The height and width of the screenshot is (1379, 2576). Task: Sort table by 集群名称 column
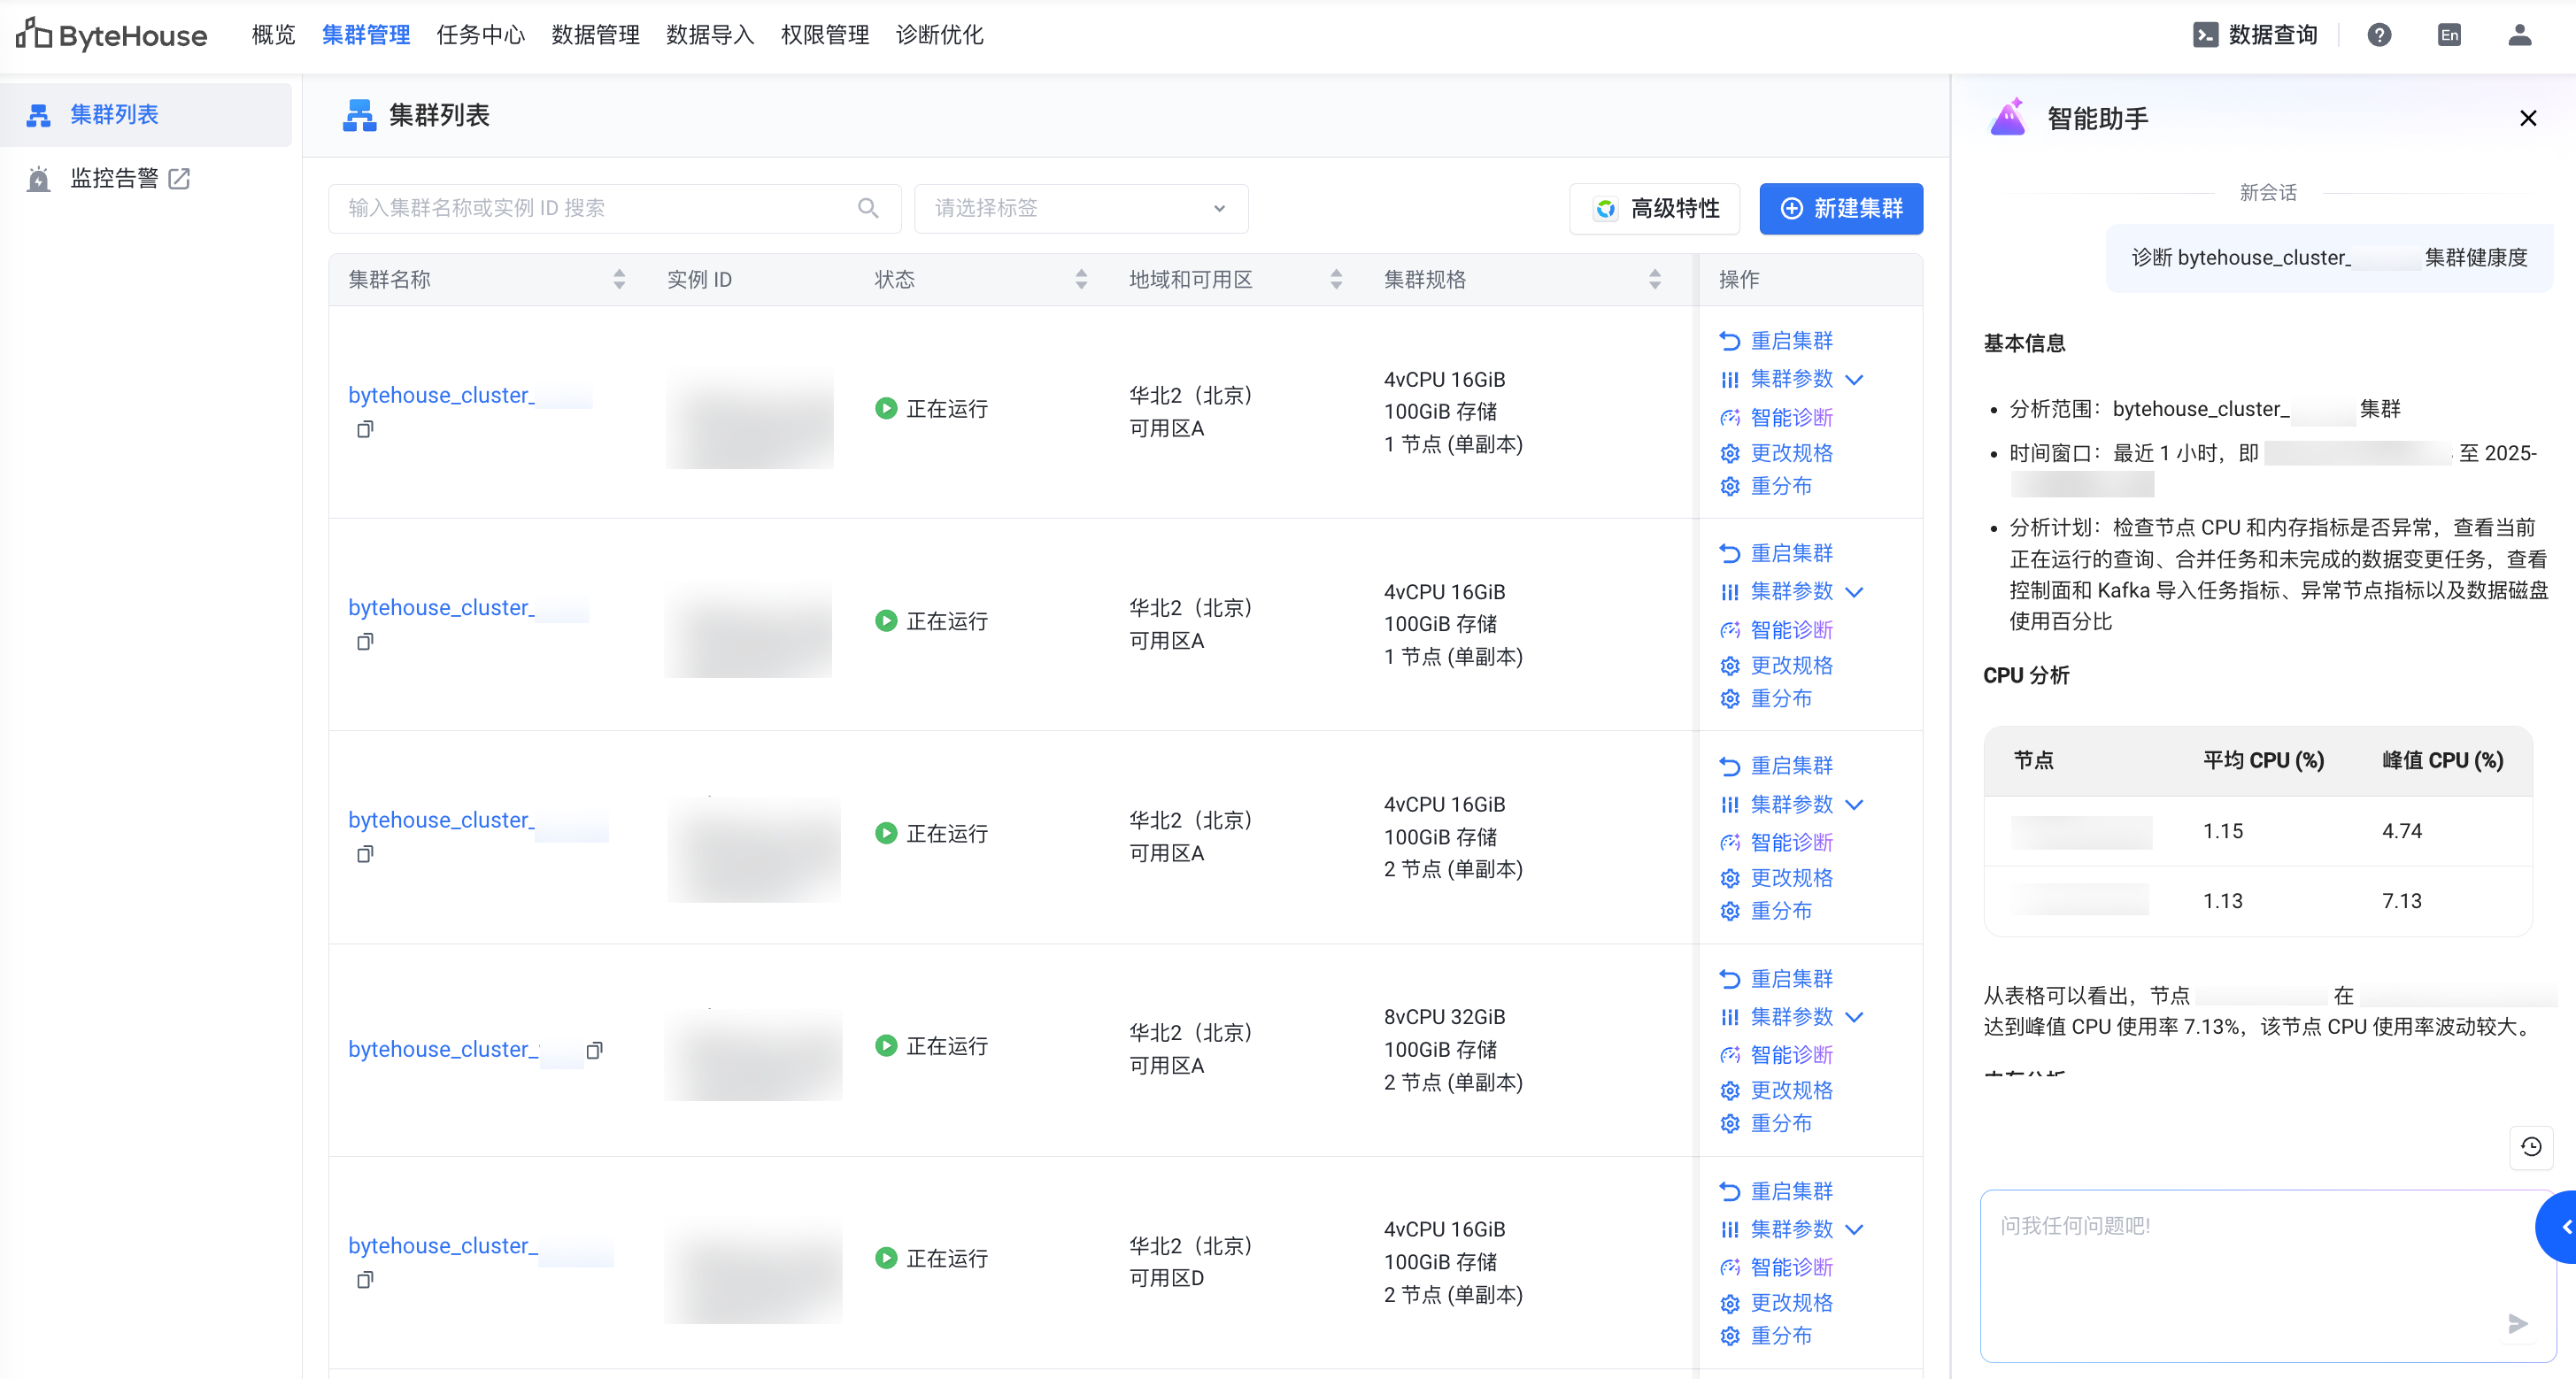(619, 279)
